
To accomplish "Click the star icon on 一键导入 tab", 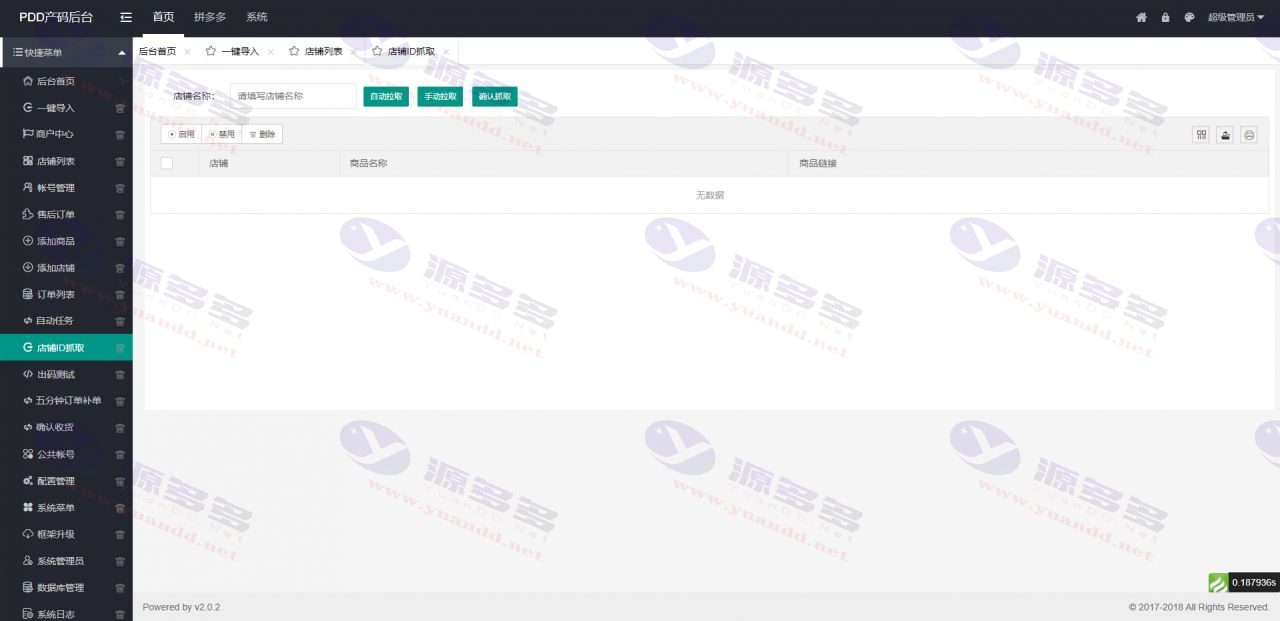I will tap(210, 51).
